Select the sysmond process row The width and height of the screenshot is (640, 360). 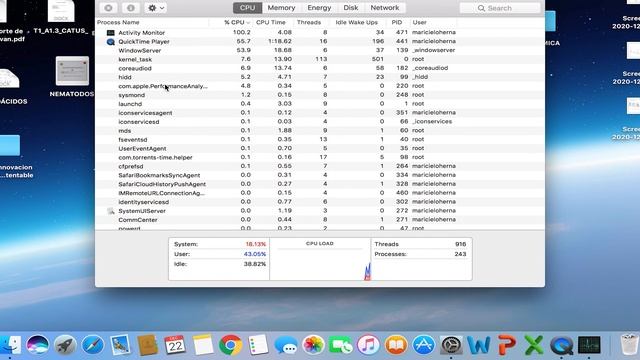point(320,95)
